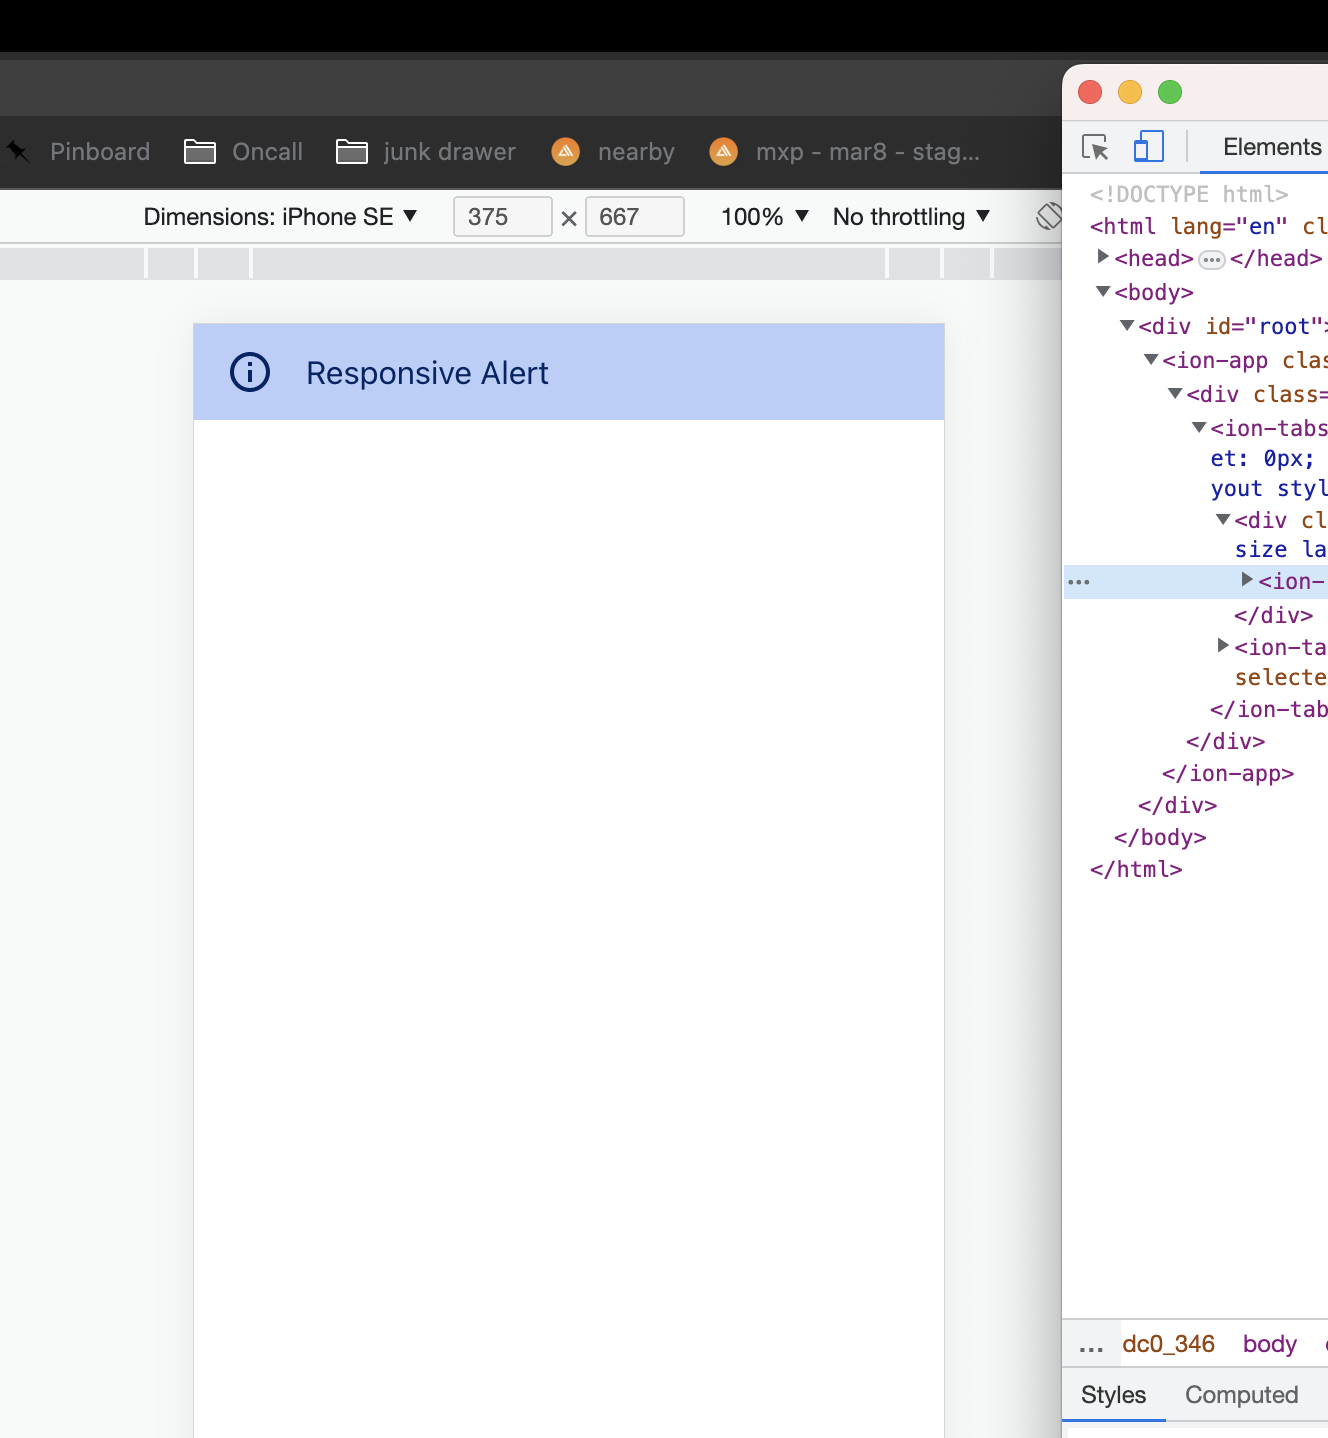Switch to the Computed tab
This screenshot has height=1438, width=1328.
pyautogui.click(x=1240, y=1394)
